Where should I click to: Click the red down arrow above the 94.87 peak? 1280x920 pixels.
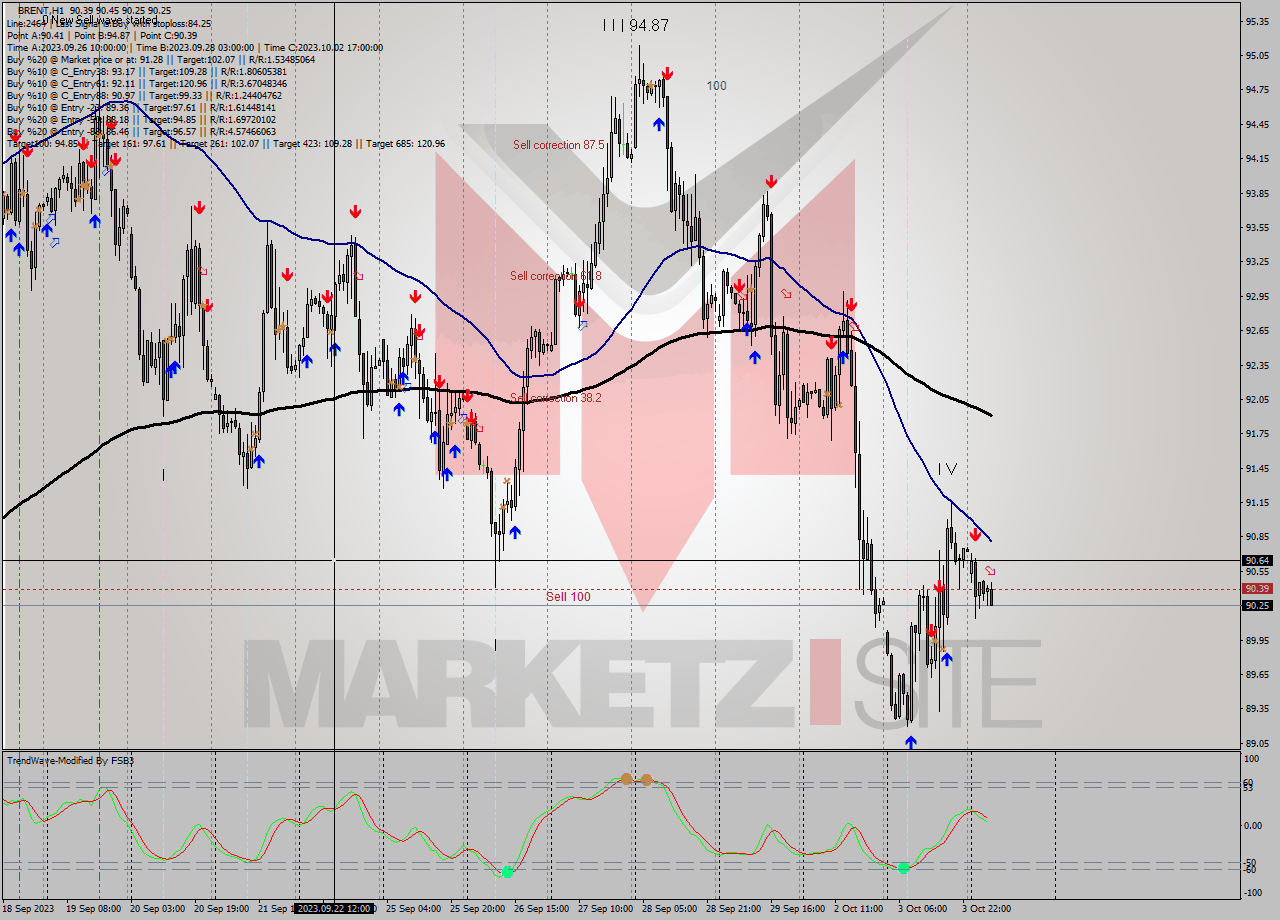666,74
